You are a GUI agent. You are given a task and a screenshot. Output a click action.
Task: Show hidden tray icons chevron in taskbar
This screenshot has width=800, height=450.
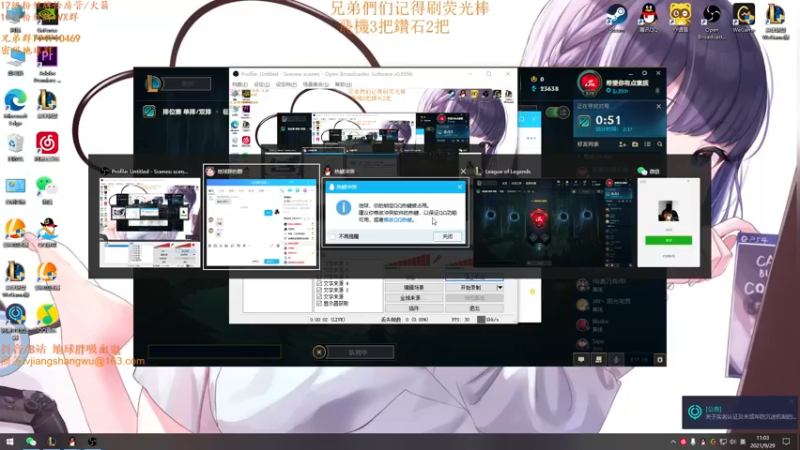pos(672,442)
